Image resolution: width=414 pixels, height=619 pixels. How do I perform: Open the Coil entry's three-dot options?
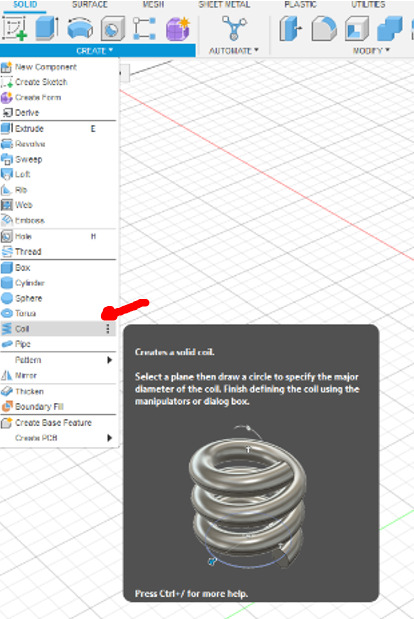pos(108,329)
